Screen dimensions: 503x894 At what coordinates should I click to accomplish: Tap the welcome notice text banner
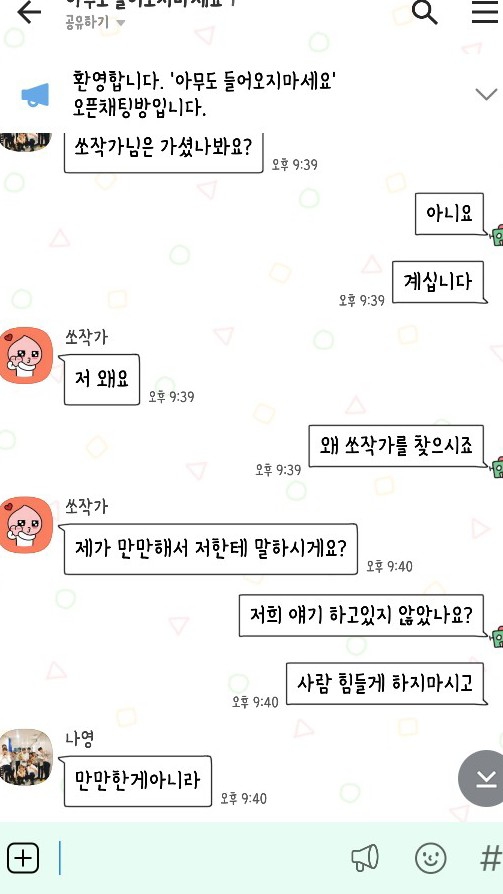tap(203, 93)
